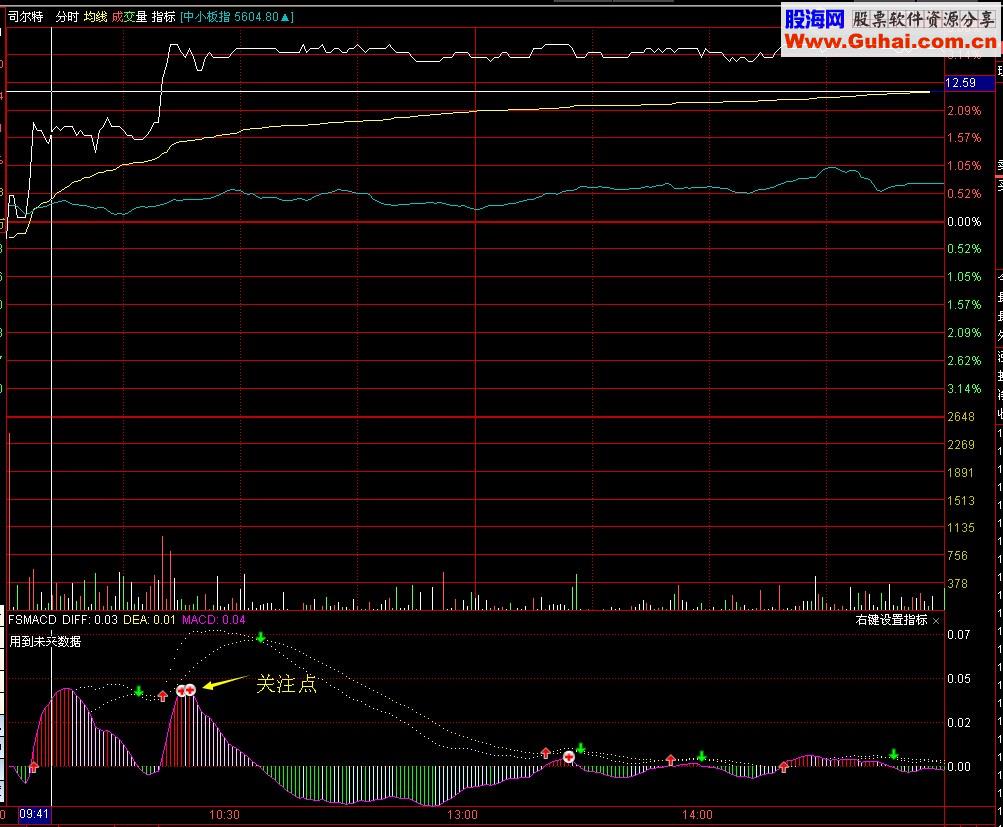Click the 用到未来数据 warning text

point(45,642)
